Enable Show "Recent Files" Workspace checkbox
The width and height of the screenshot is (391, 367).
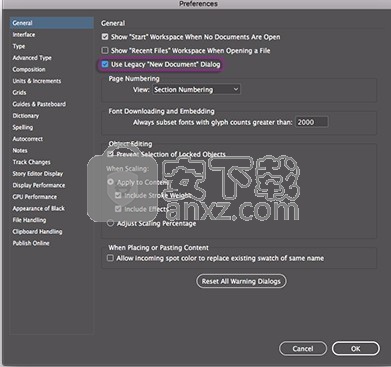coord(105,50)
